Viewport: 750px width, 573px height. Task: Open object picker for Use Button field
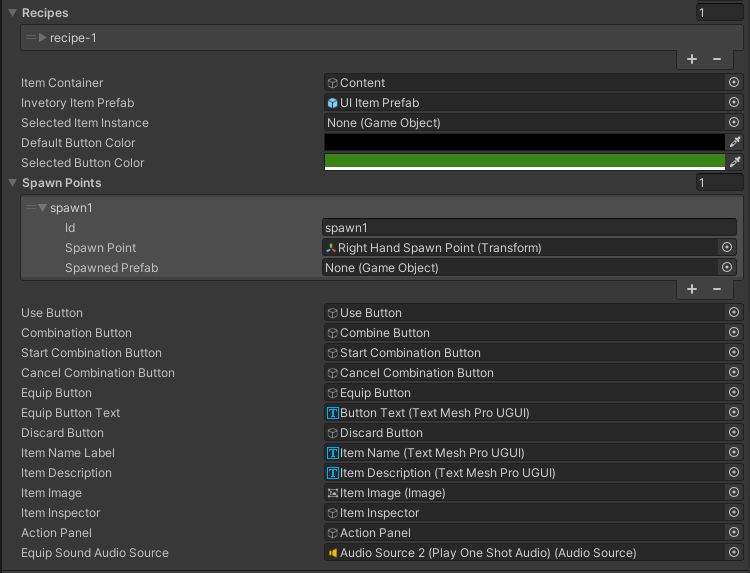(x=734, y=313)
